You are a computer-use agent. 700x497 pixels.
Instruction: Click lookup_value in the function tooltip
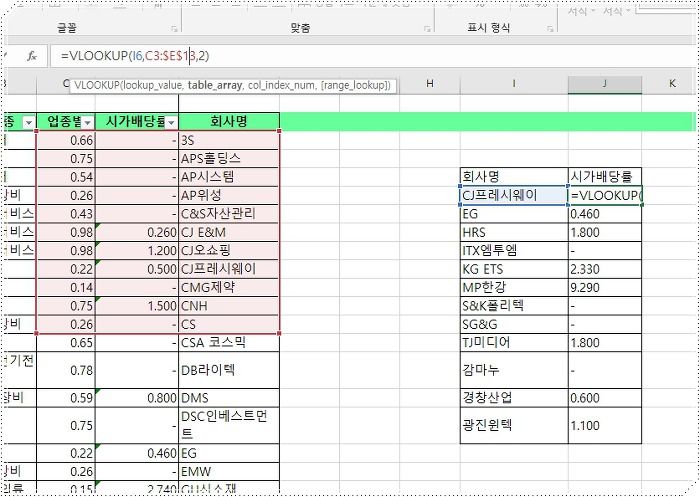(153, 85)
